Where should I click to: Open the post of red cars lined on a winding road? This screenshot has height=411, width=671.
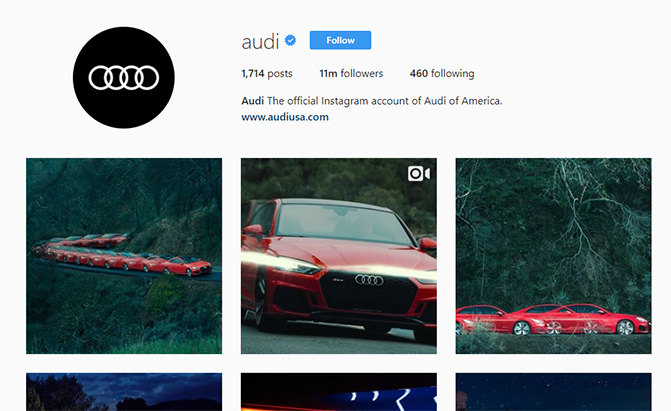click(x=124, y=256)
